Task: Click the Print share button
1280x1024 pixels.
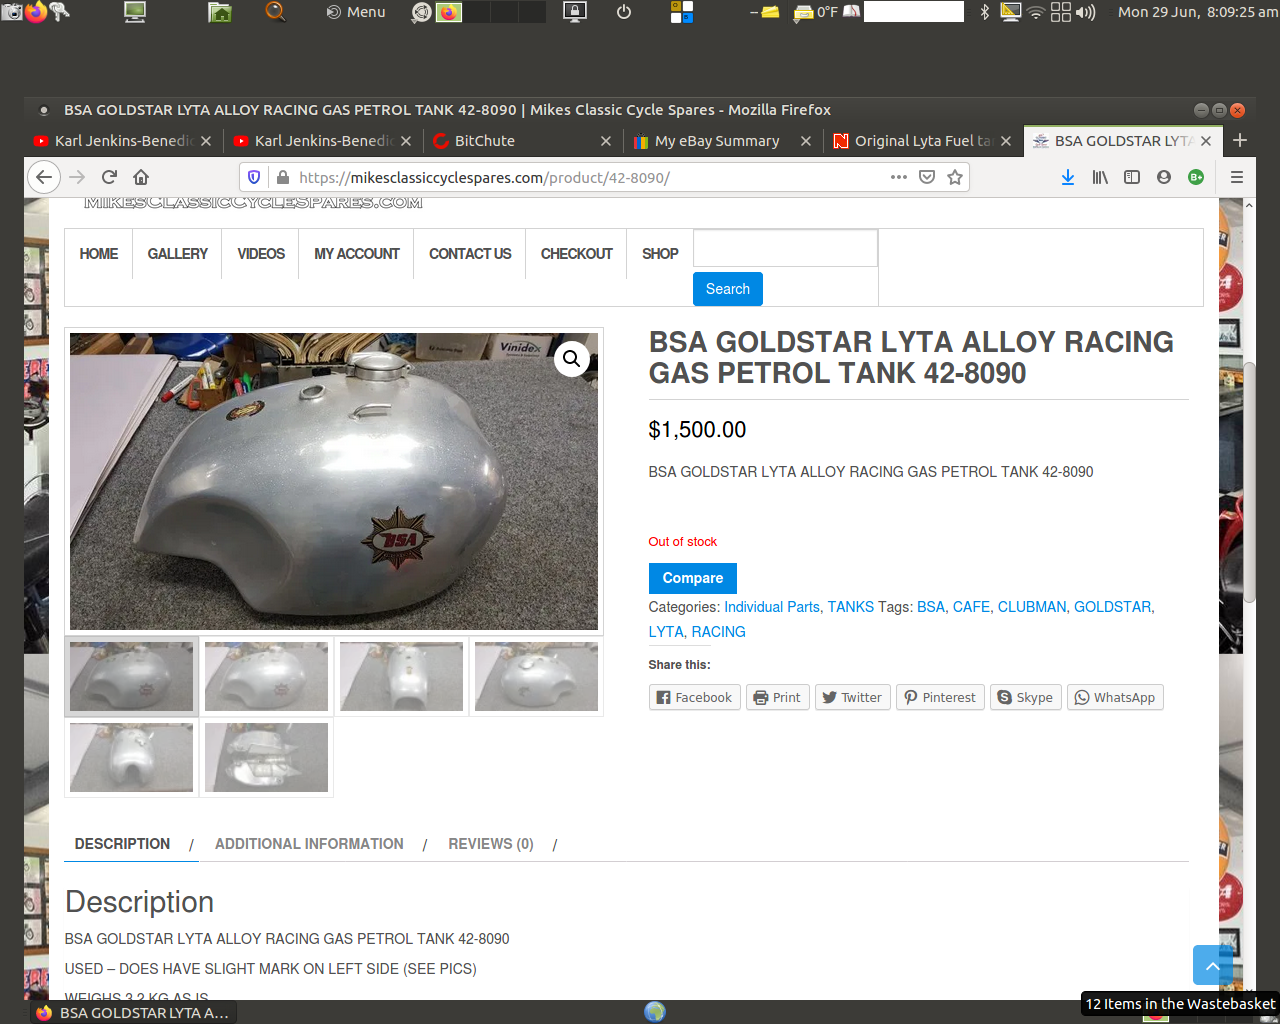Action: click(777, 698)
